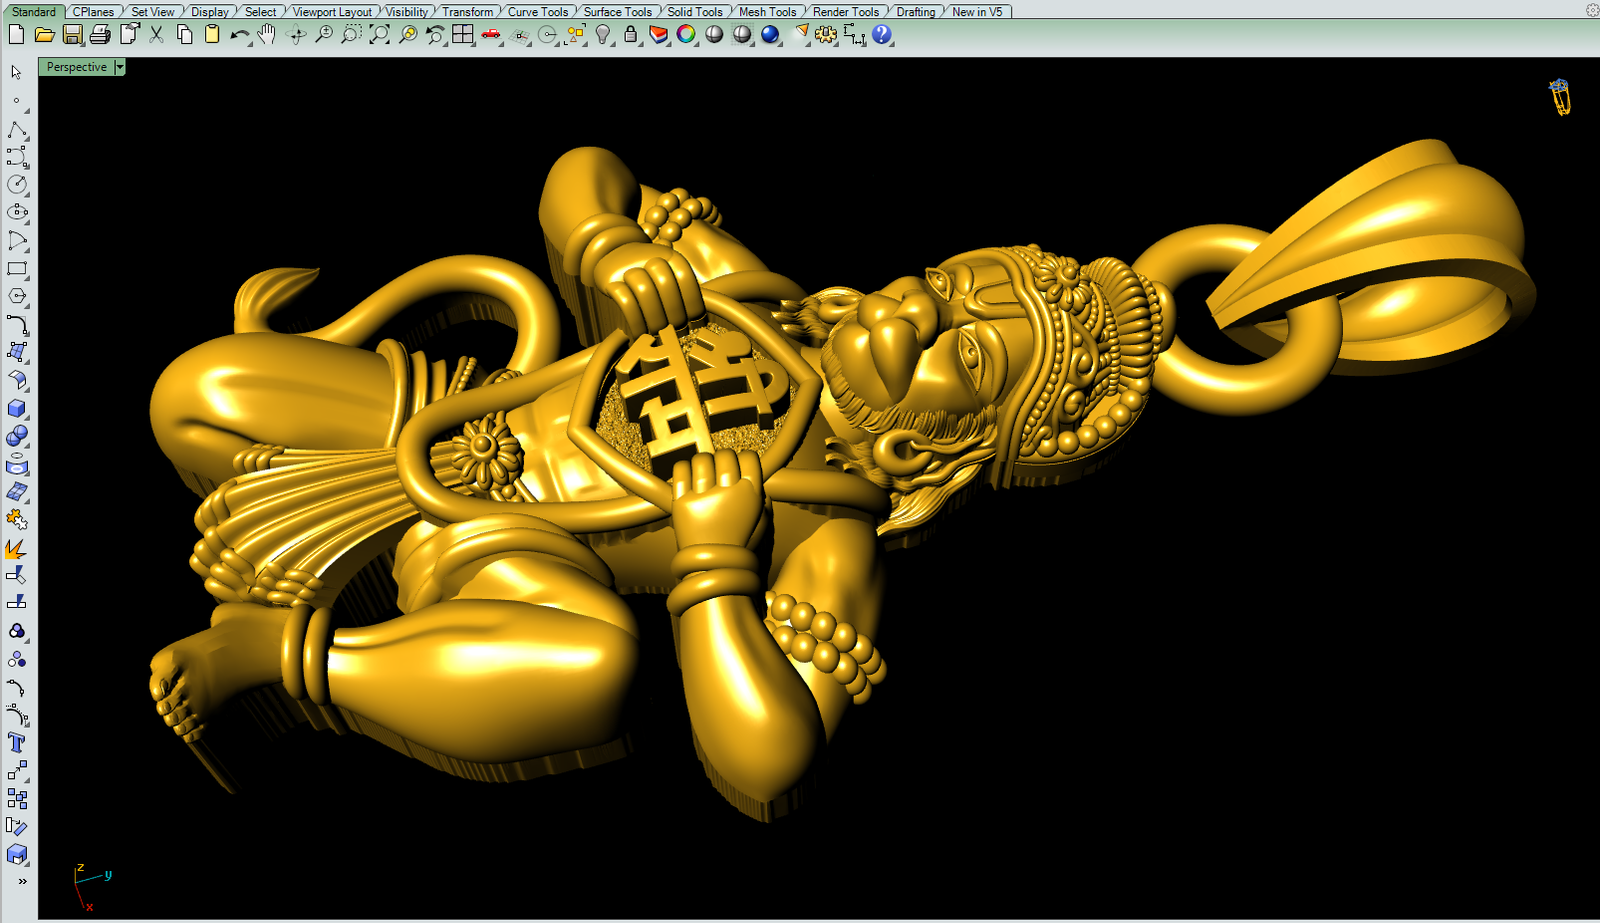Click the Zoom Extents icon
The height and width of the screenshot is (923, 1600).
click(379, 35)
